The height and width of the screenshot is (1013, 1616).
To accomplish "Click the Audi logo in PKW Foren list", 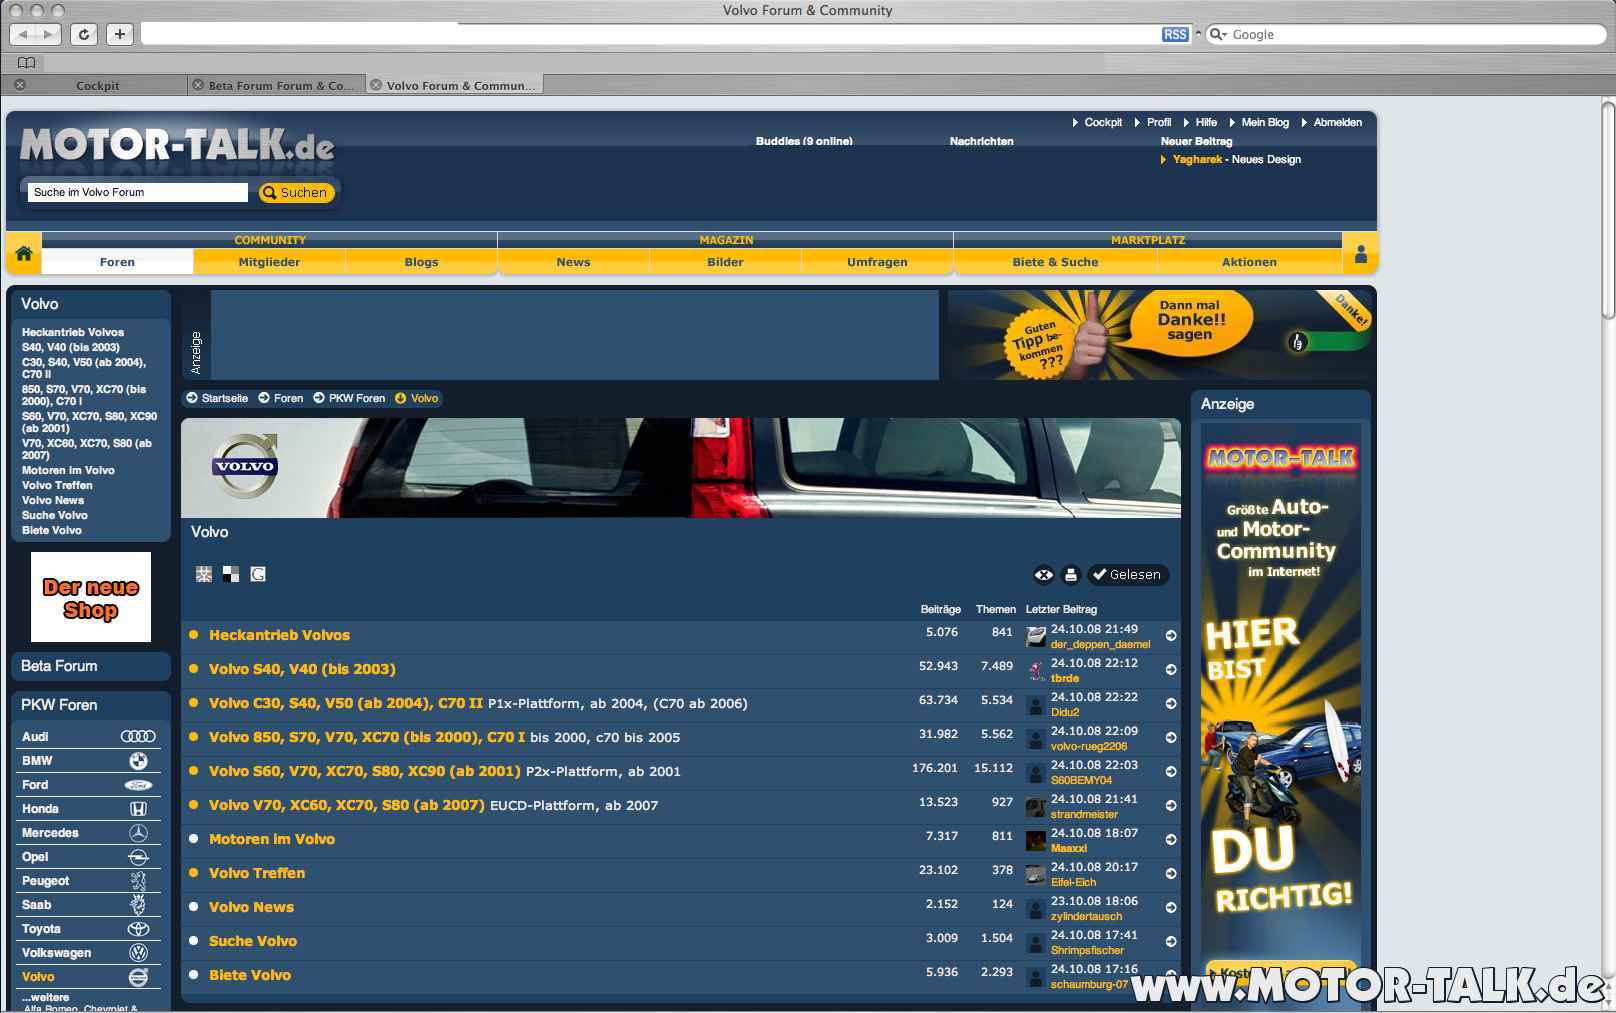I will tap(138, 736).
